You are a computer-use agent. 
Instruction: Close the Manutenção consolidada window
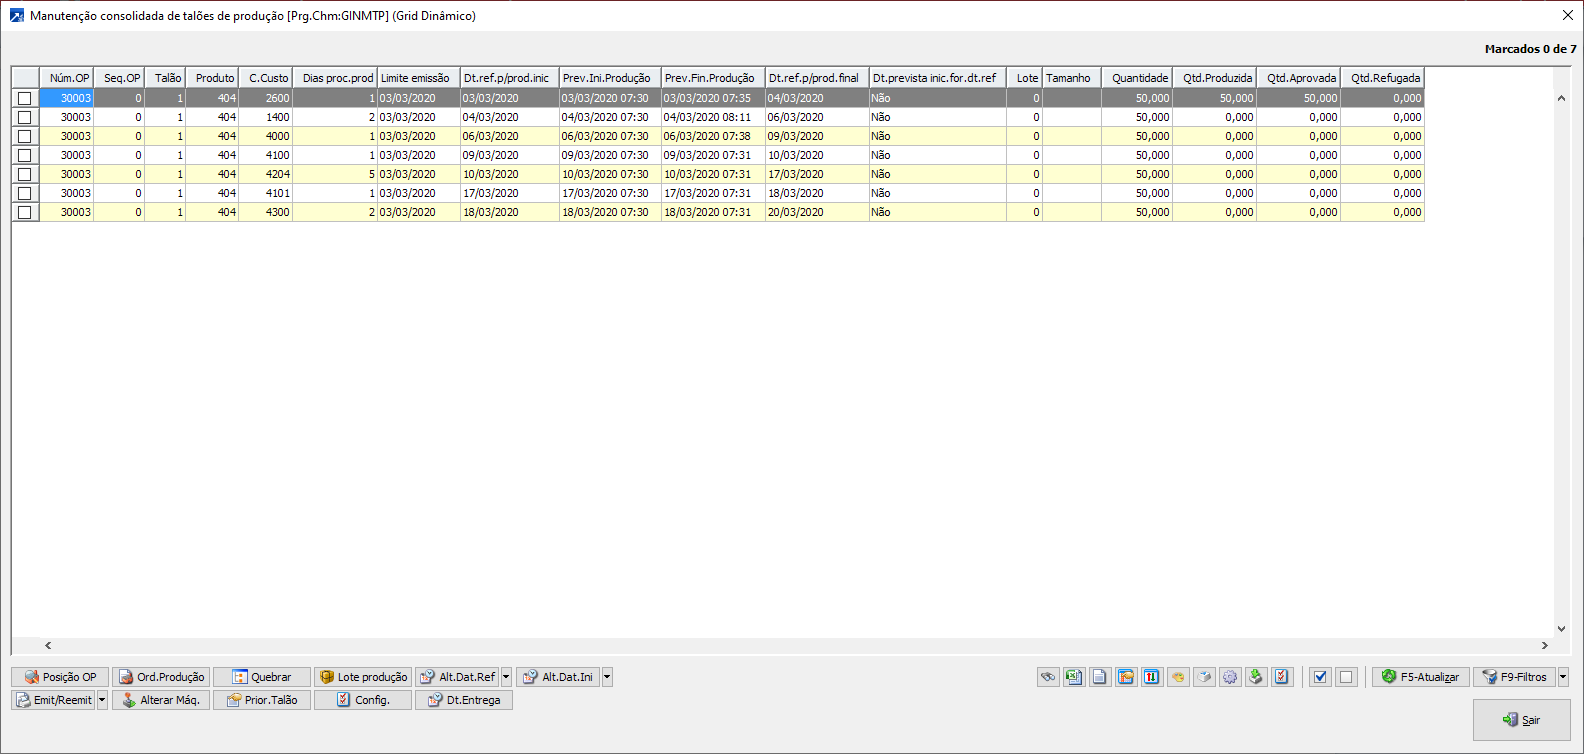1567,15
